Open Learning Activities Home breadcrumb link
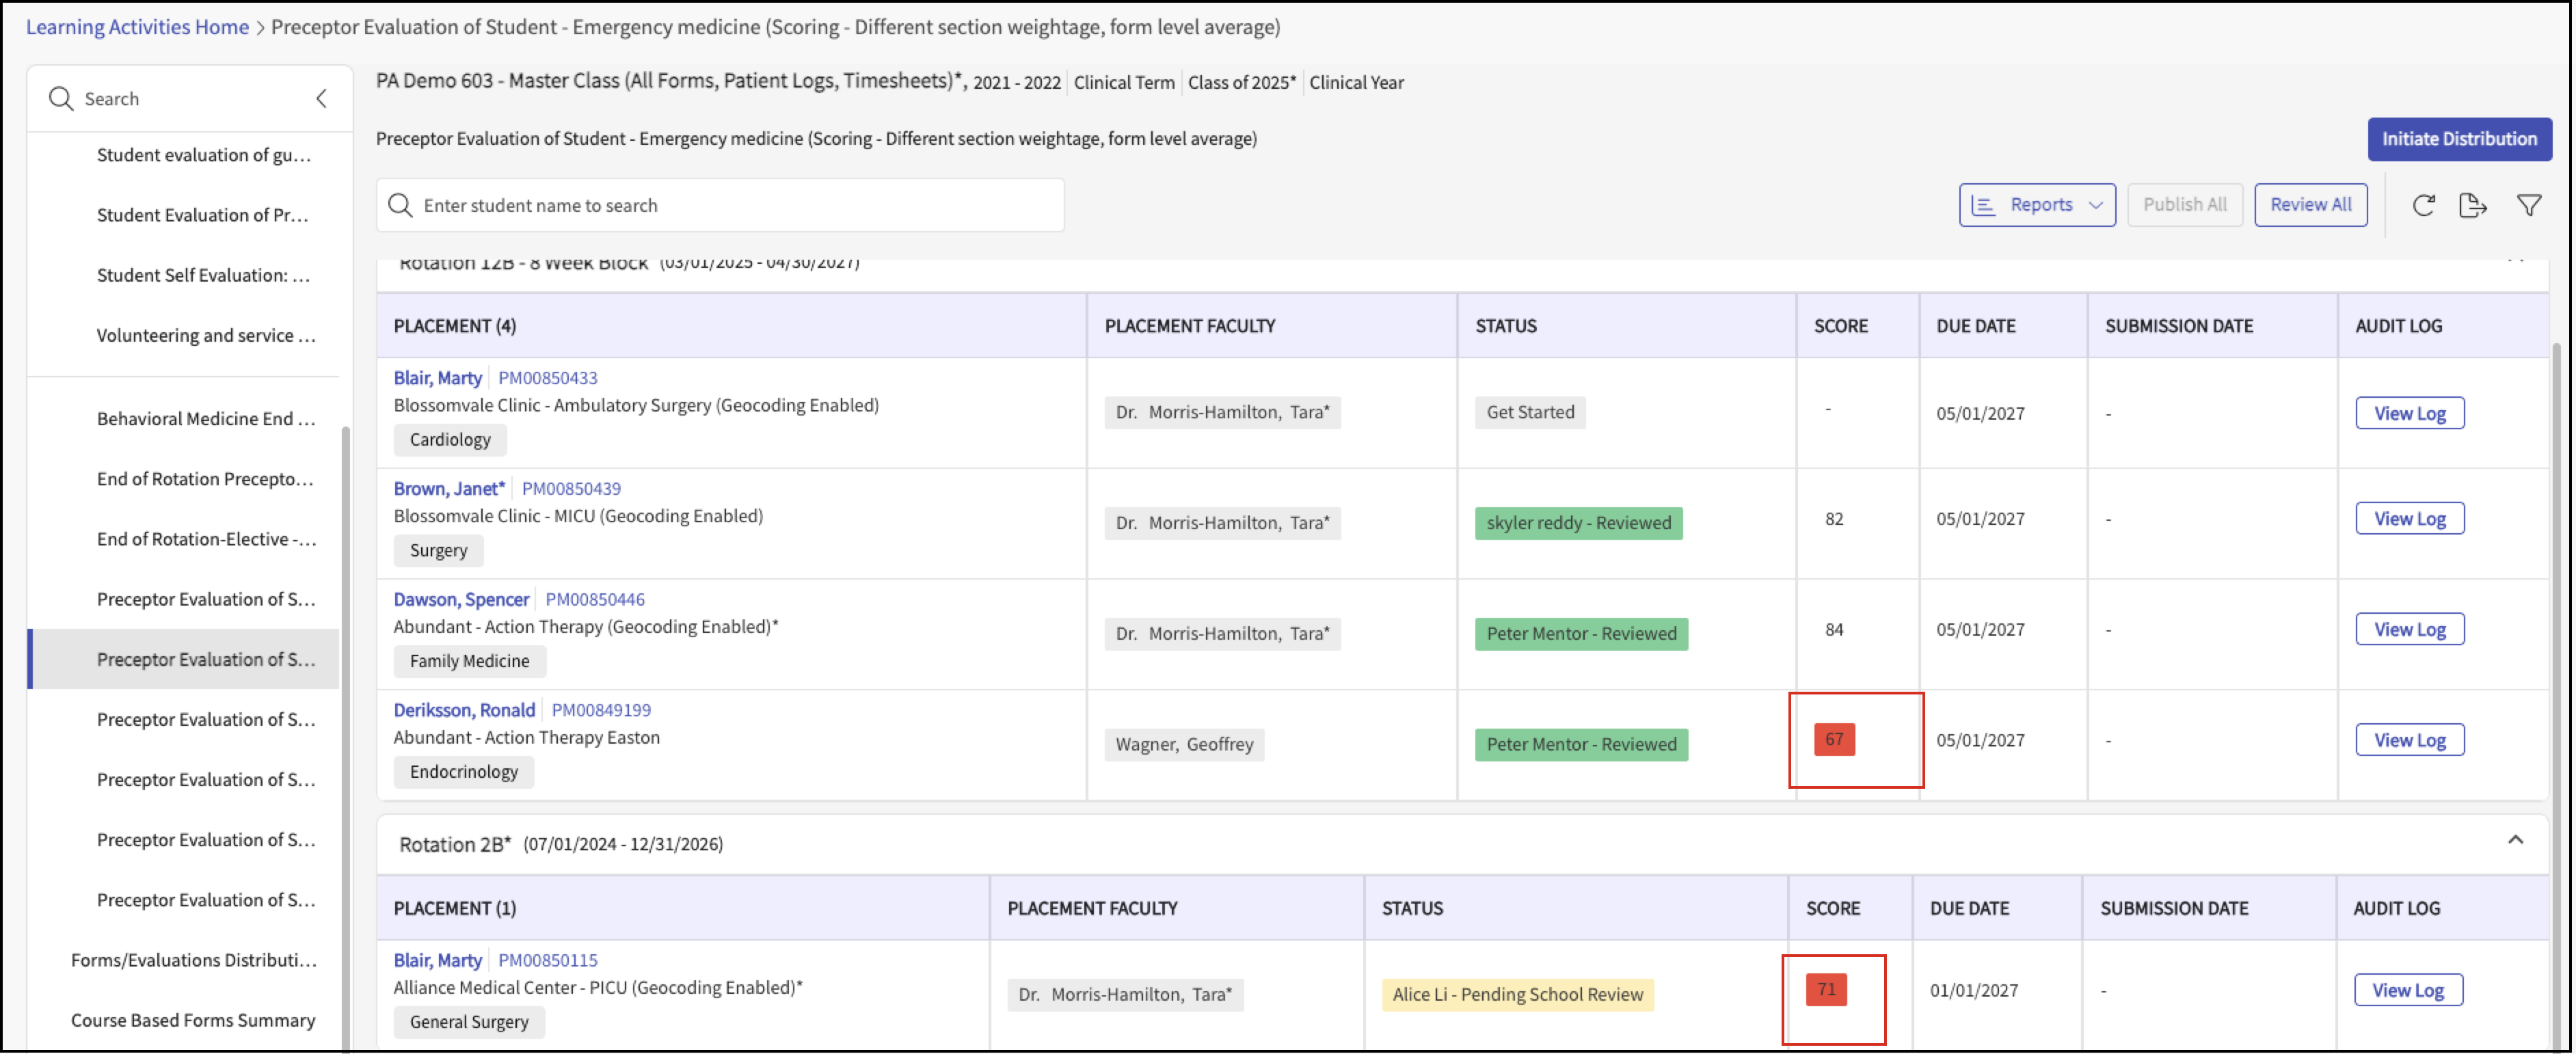 coord(137,27)
